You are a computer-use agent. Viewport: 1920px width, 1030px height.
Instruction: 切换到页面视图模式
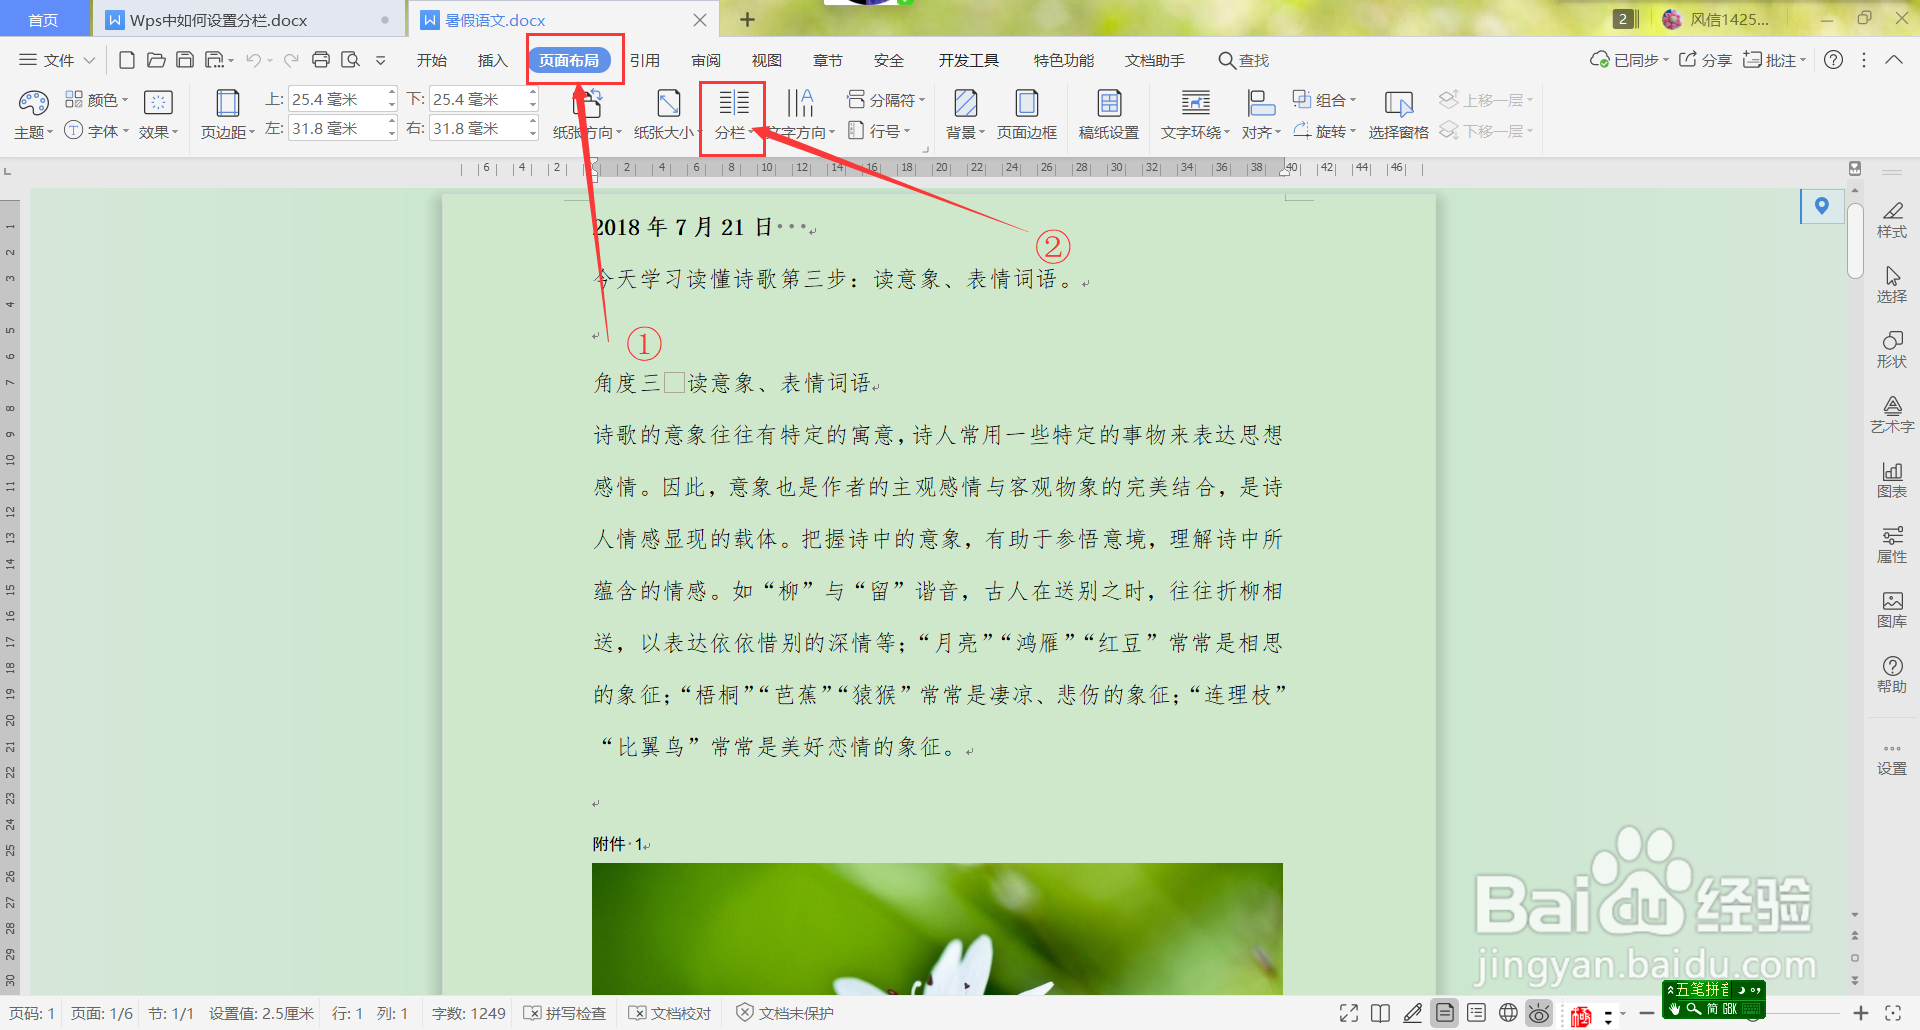click(1445, 1013)
